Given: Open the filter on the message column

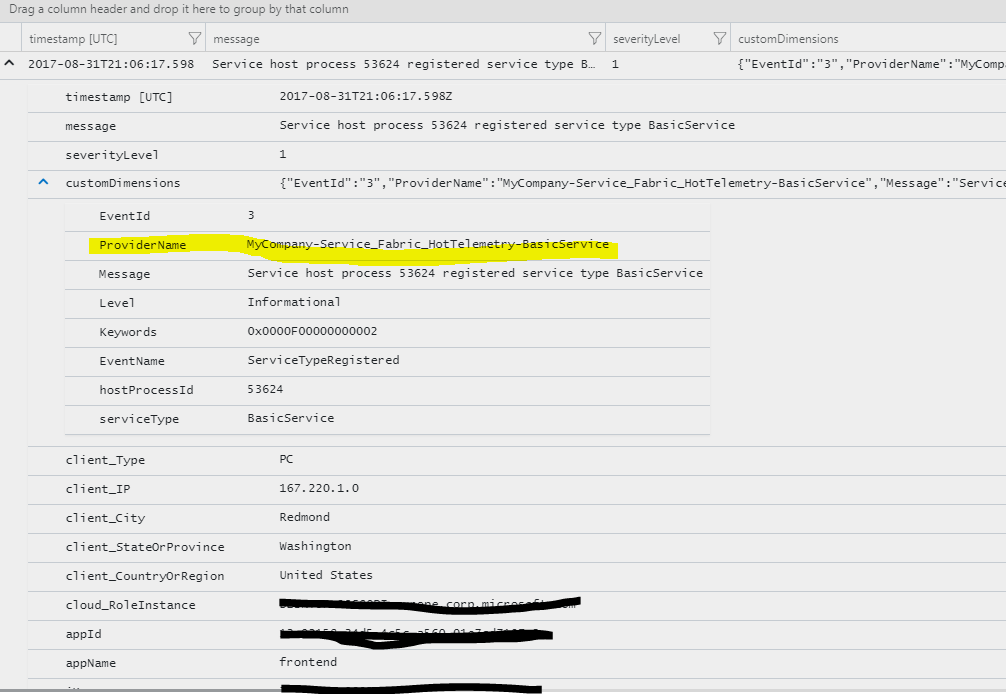Looking at the screenshot, I should click(595, 37).
